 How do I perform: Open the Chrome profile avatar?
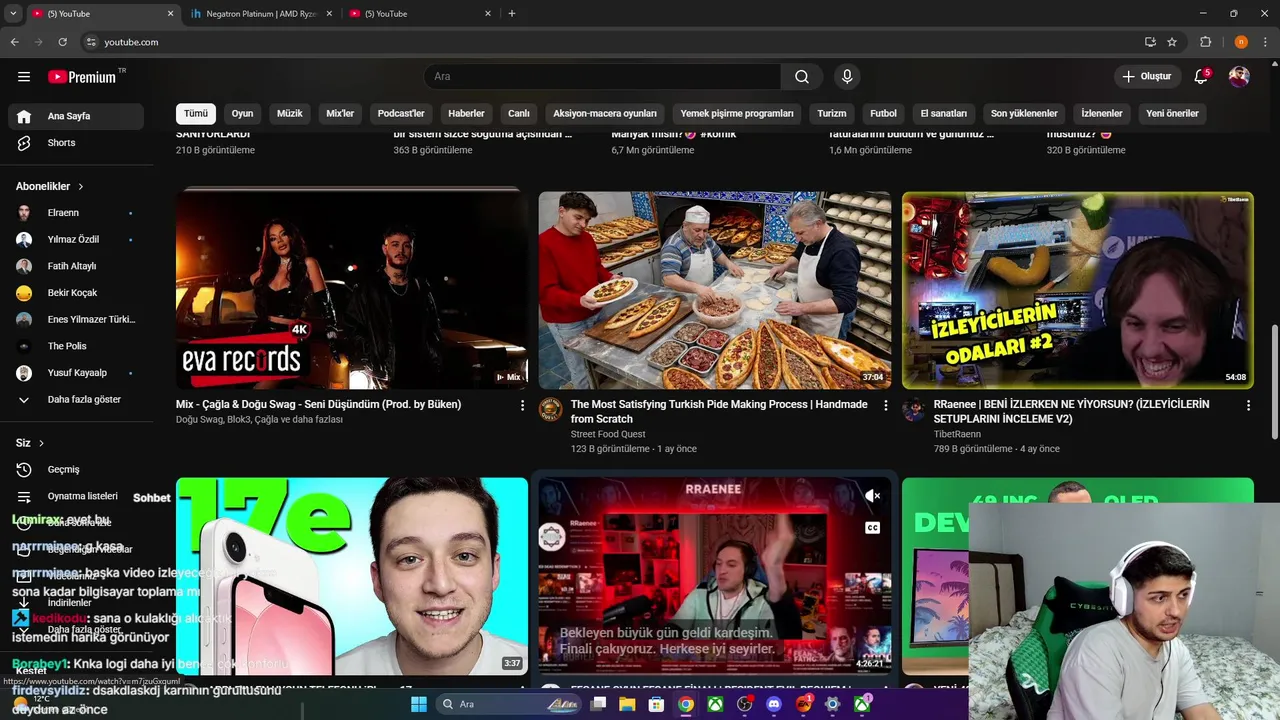click(1241, 42)
